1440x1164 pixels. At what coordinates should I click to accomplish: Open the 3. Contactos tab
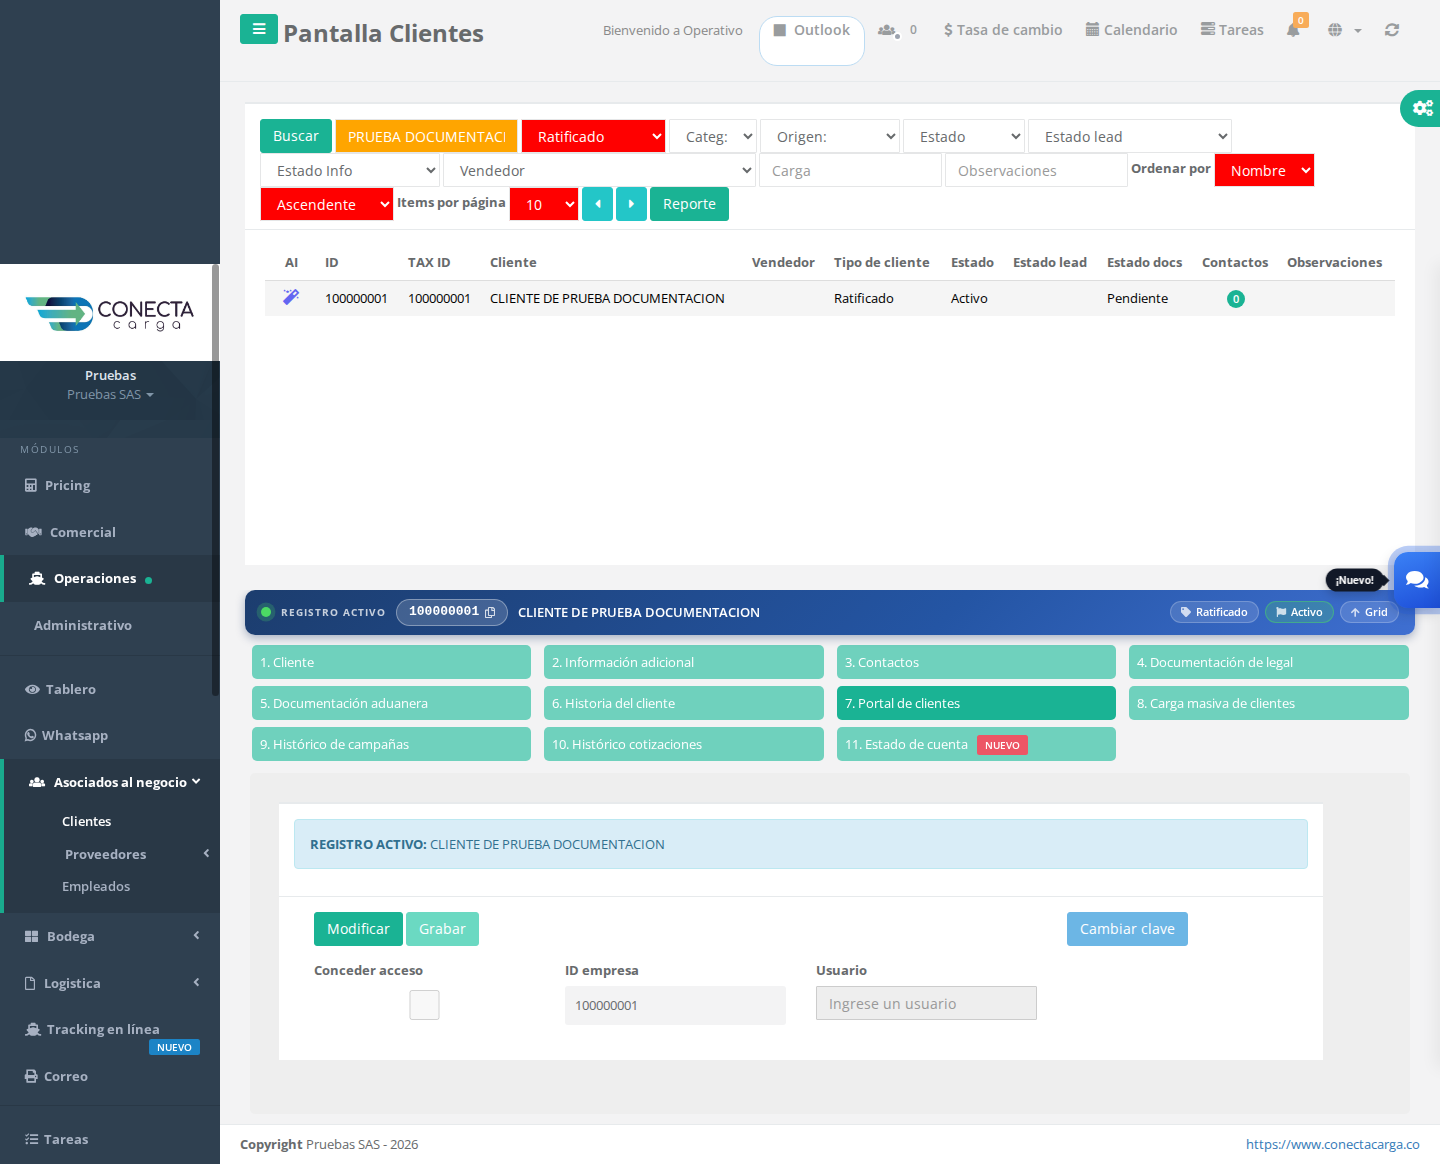tap(976, 662)
